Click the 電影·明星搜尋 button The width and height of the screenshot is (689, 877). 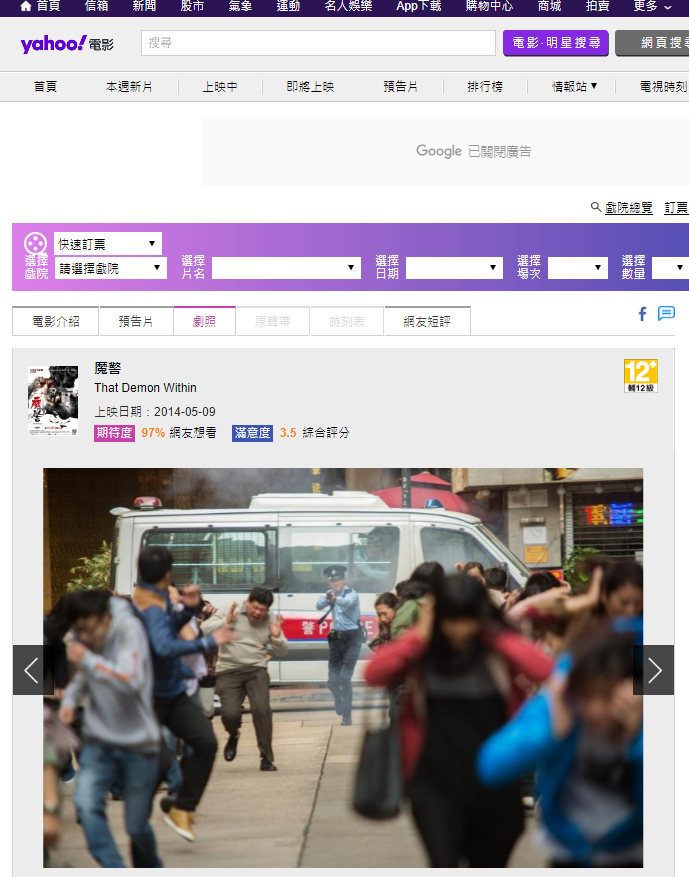[x=556, y=43]
